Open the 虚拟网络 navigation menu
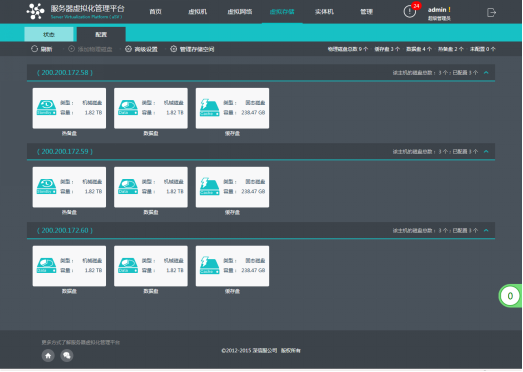 tap(239, 12)
